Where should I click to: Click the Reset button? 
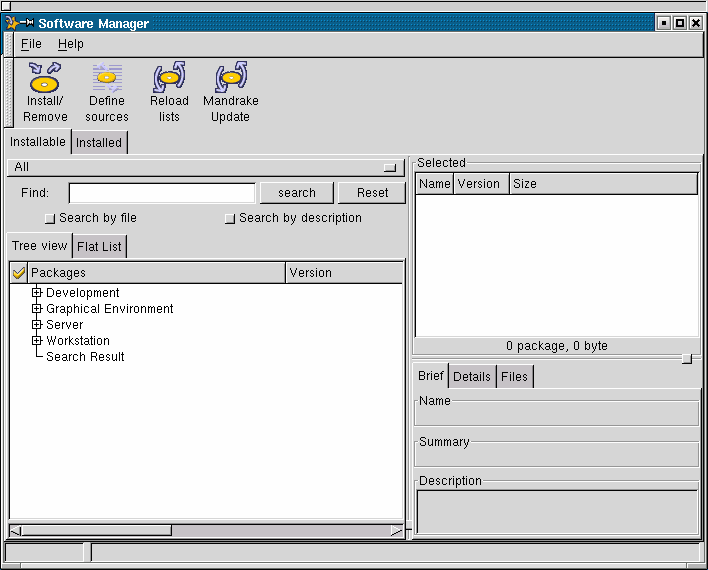coord(372,193)
